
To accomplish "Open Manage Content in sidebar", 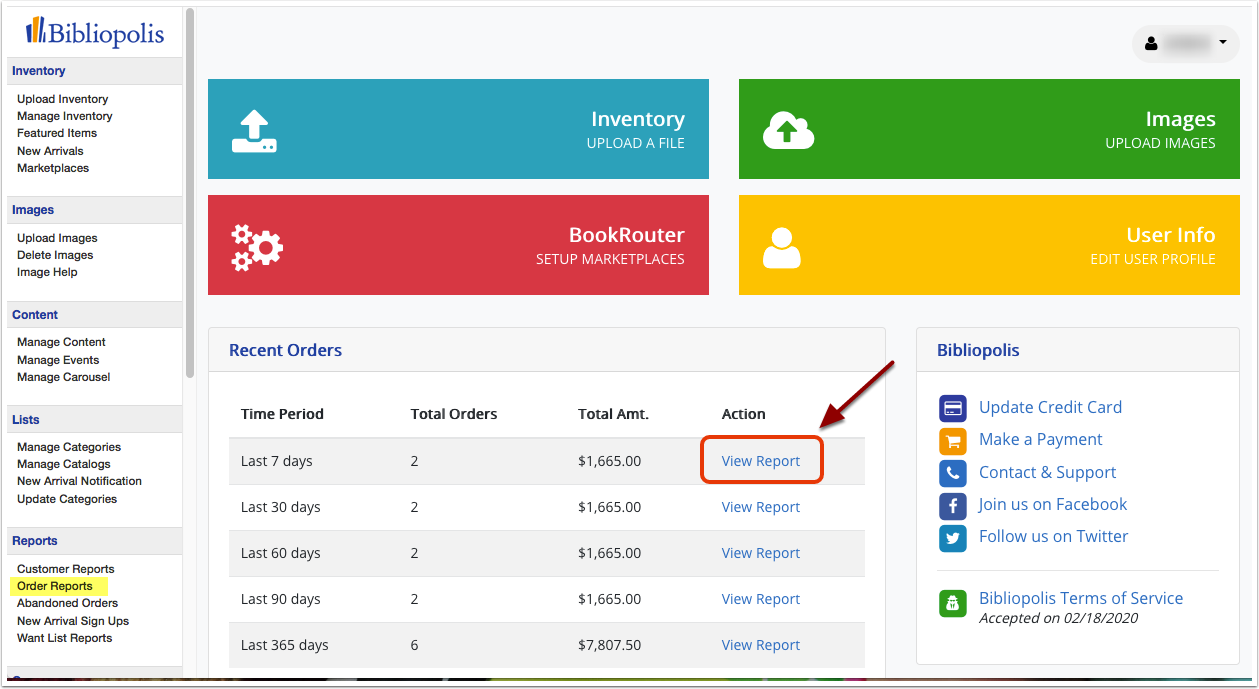I will (61, 342).
